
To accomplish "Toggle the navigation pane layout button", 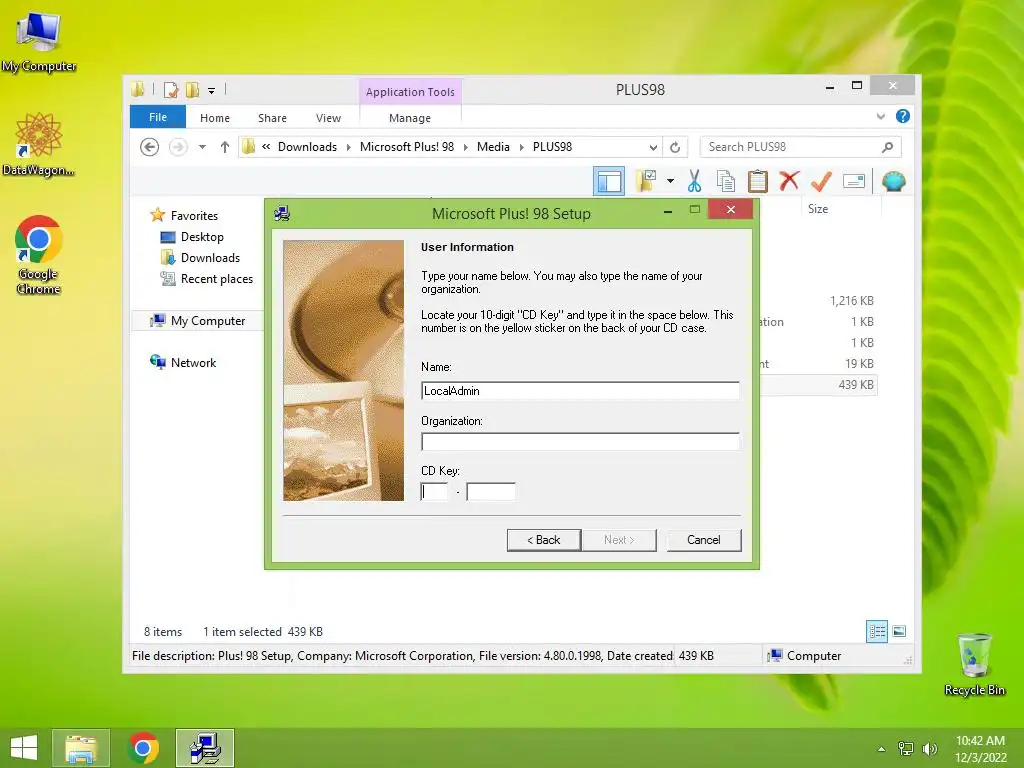I will (609, 181).
